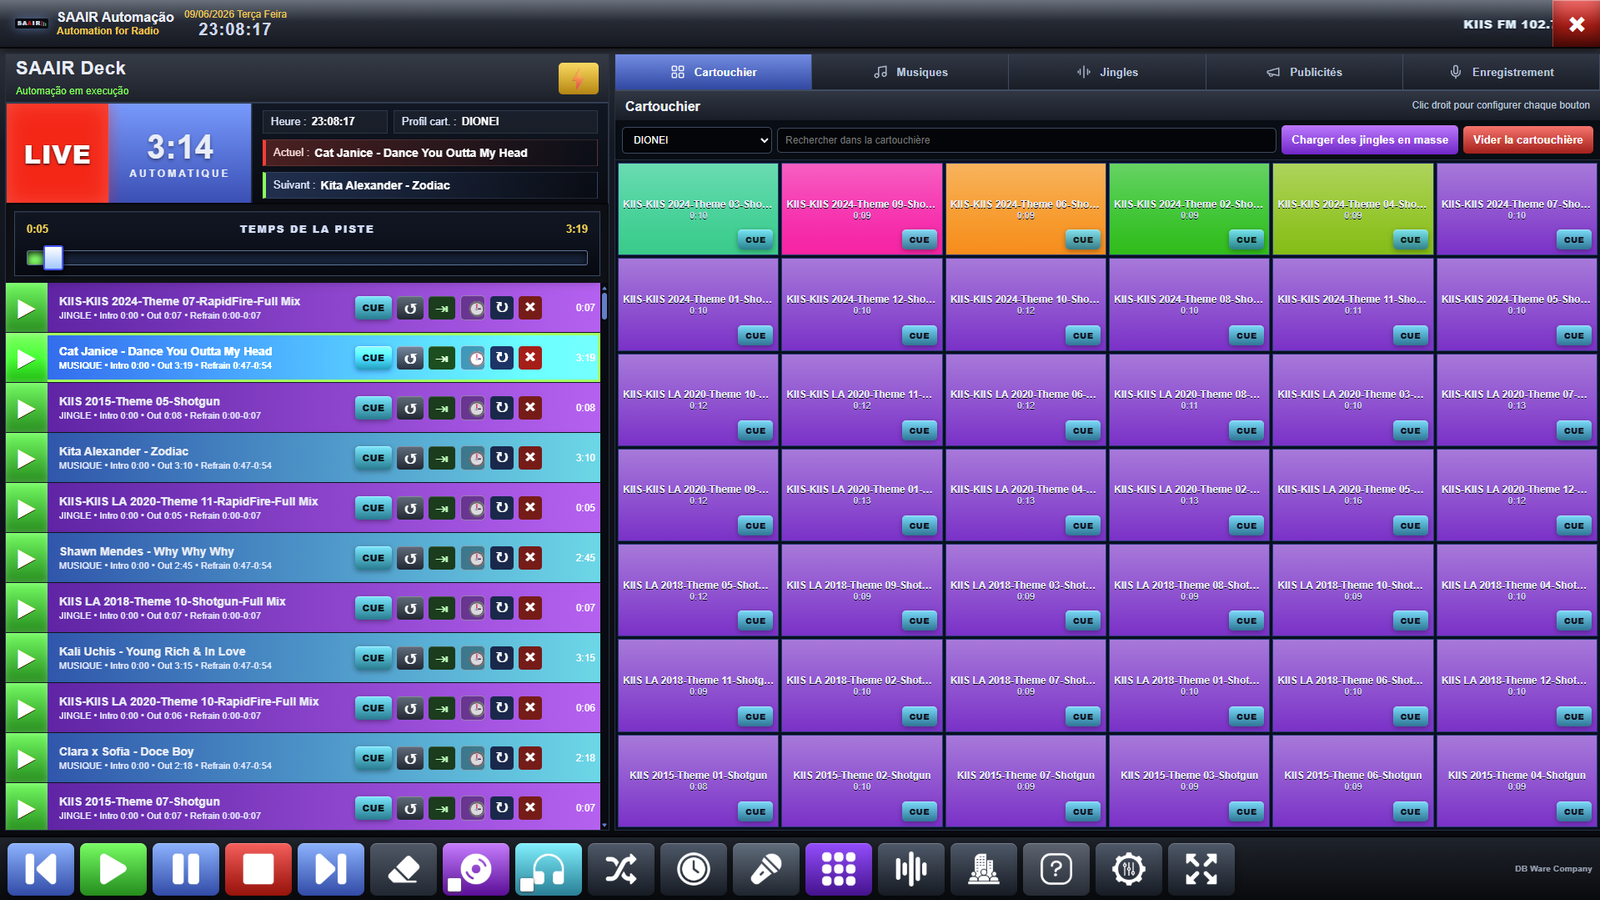The height and width of the screenshot is (900, 1600).
Task: Toggle the purple disc icon in bottom toolbar
Action: pos(476,869)
